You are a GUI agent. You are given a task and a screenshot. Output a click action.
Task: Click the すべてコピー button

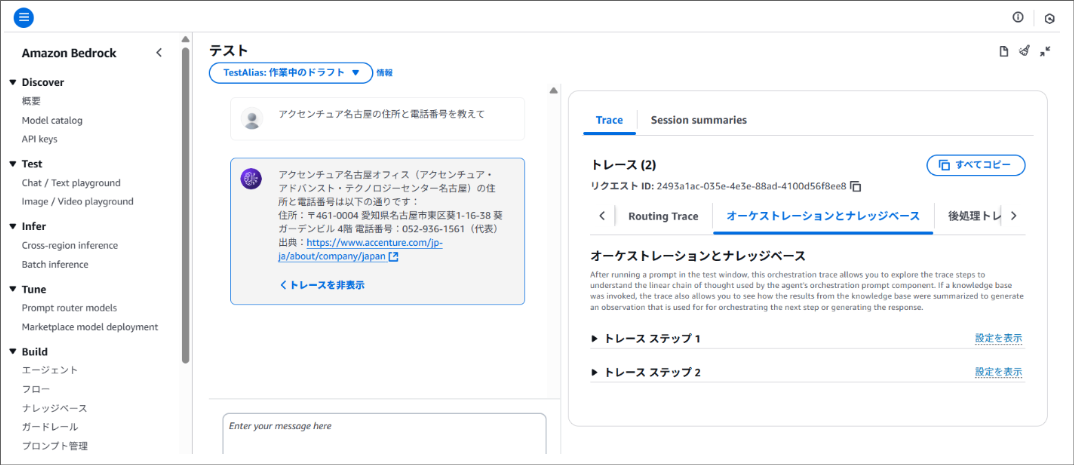[x=976, y=165]
